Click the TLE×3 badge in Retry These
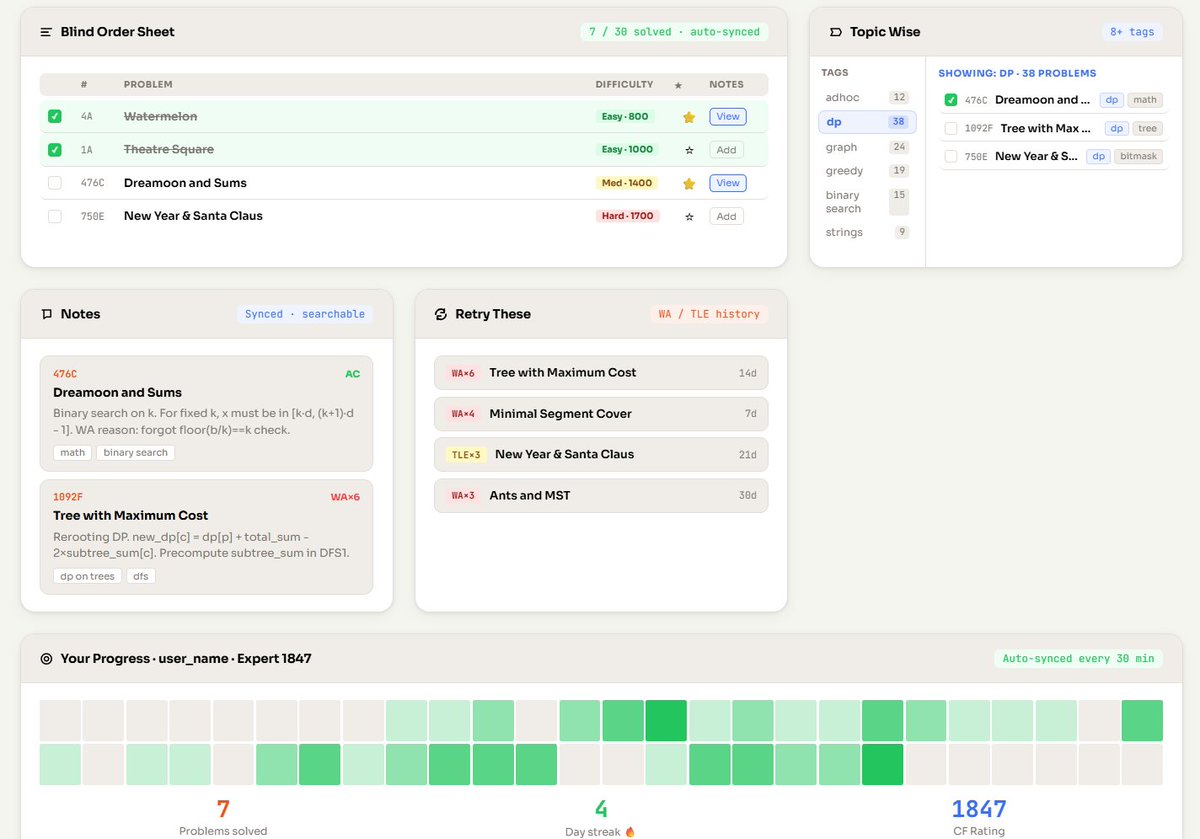Image resolution: width=1200 pixels, height=839 pixels. 466,455
